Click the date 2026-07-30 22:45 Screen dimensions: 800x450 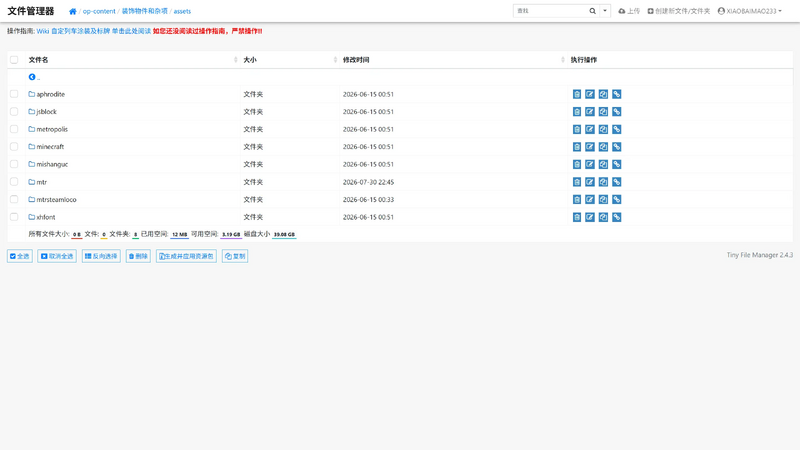coord(368,182)
